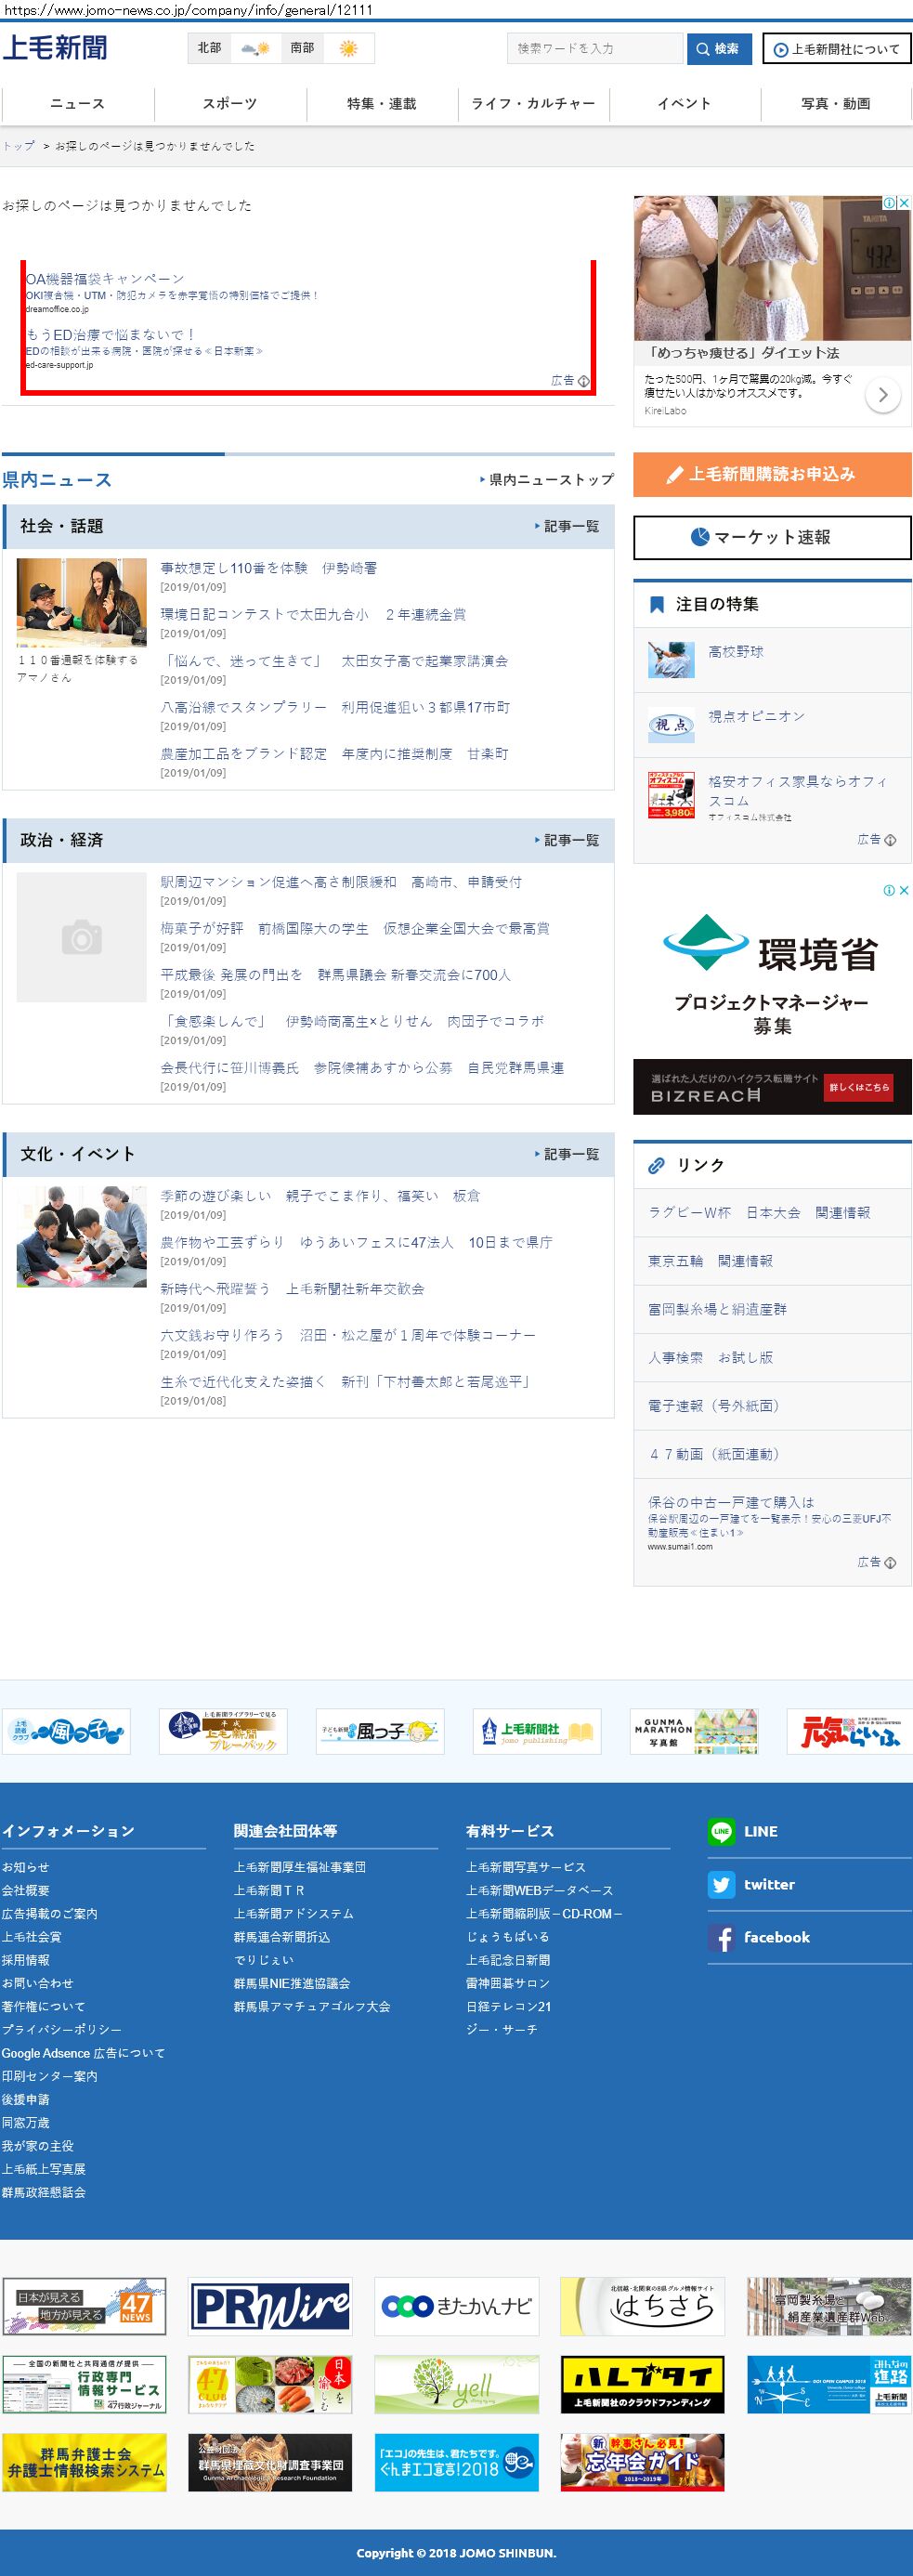Open the マーケット速報 button
Image resolution: width=913 pixels, height=2576 pixels.
tap(771, 537)
